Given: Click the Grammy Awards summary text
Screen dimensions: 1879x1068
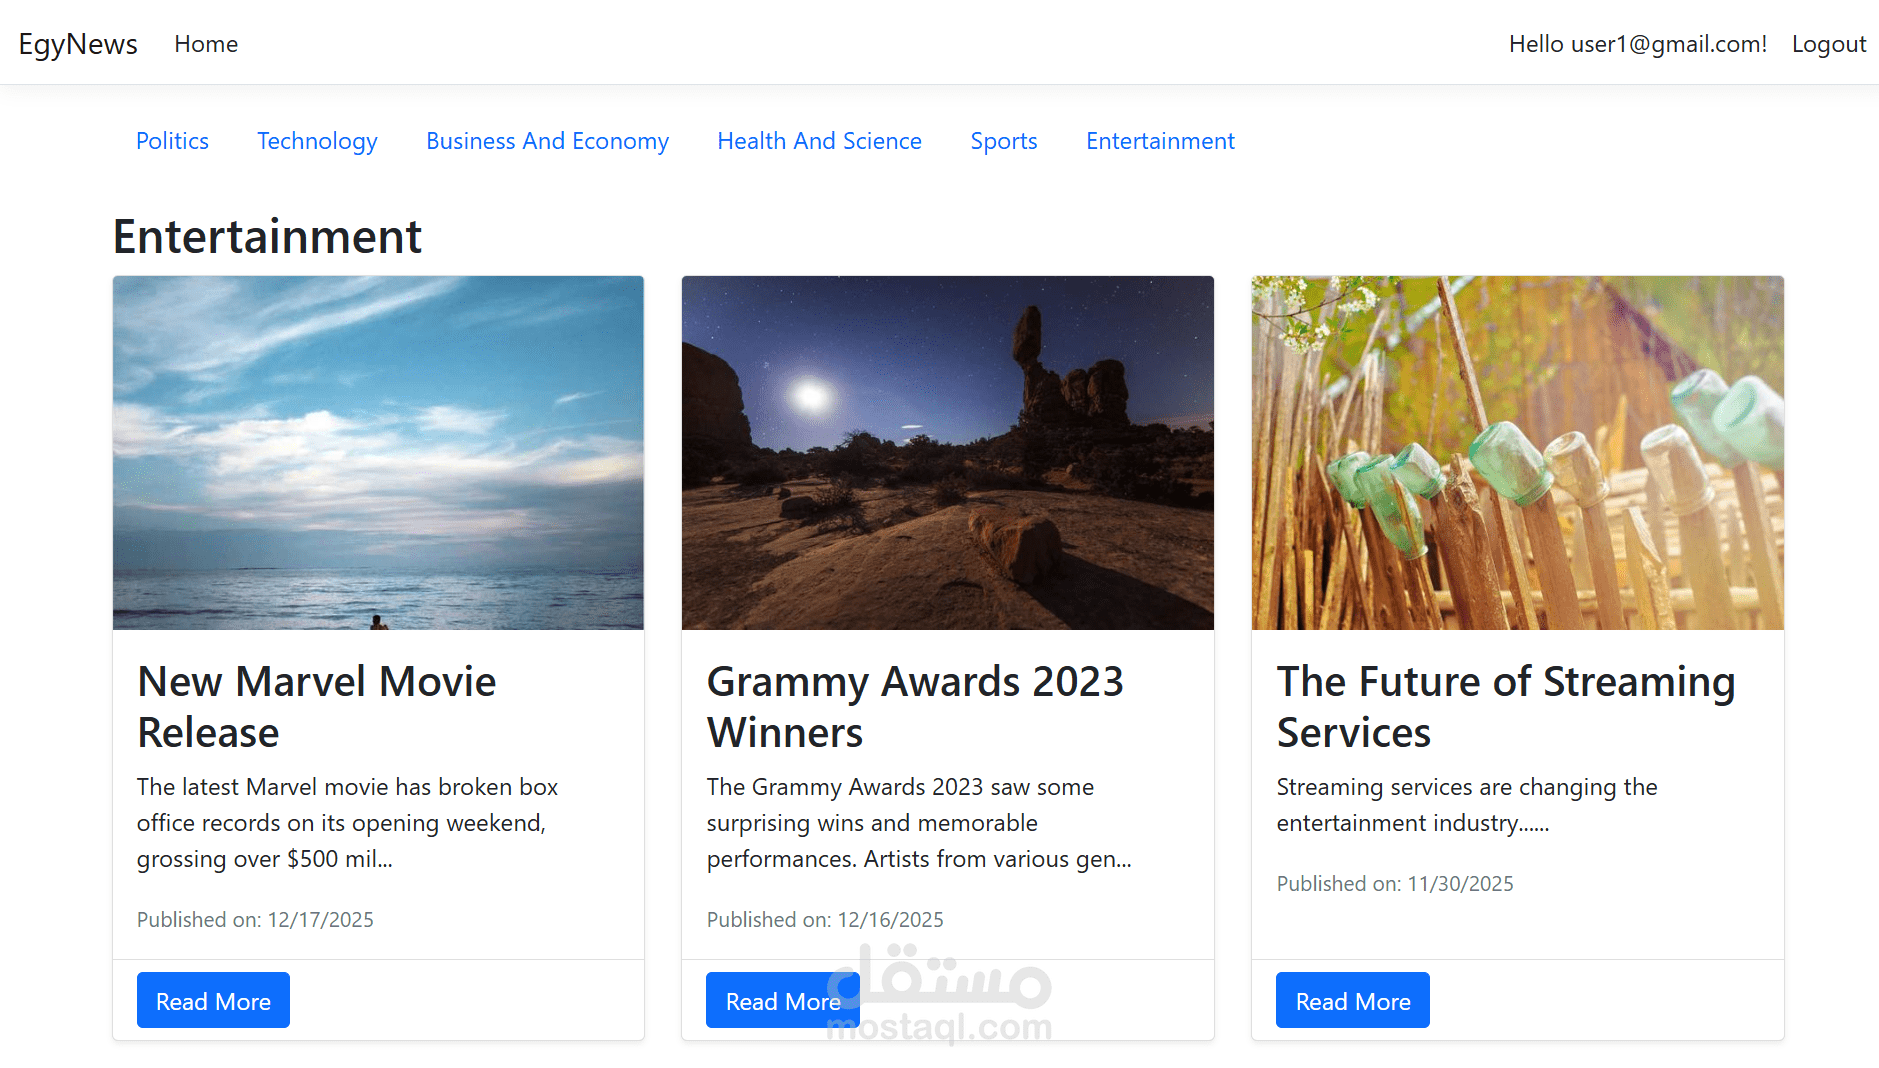Looking at the screenshot, I should coord(919,823).
